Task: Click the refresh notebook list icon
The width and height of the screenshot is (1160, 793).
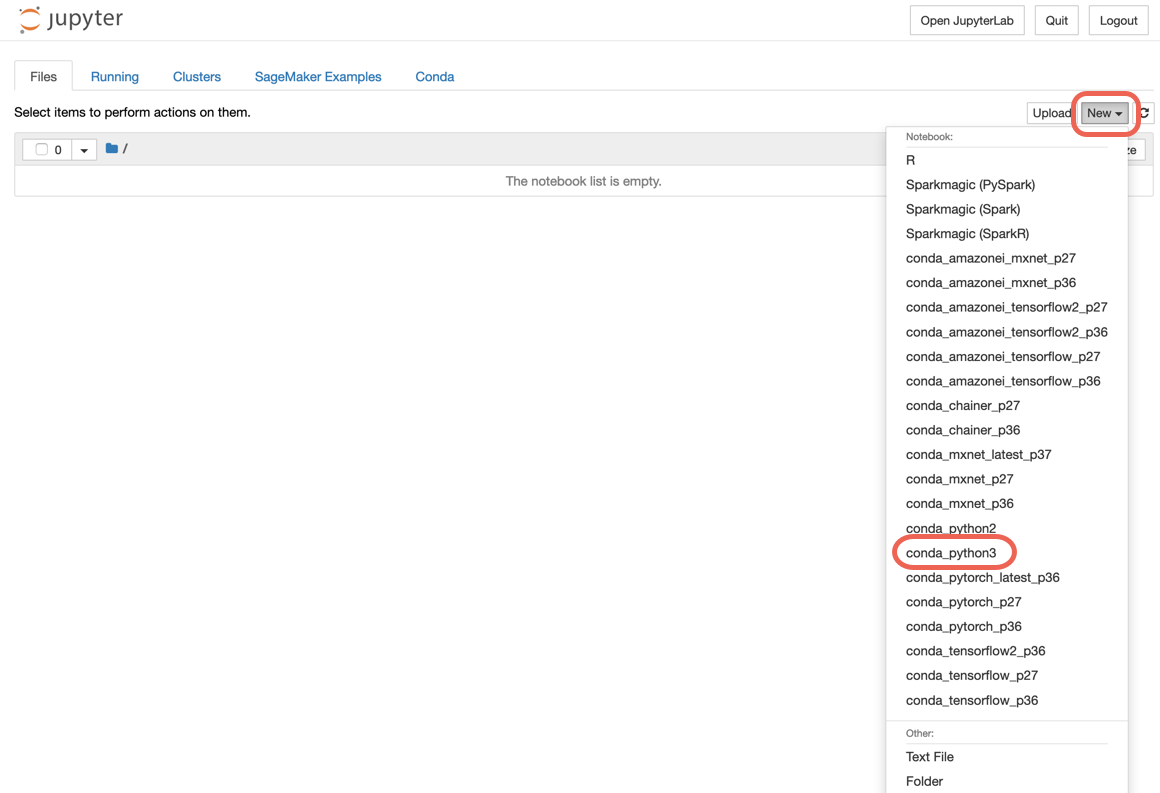Action: (1144, 112)
